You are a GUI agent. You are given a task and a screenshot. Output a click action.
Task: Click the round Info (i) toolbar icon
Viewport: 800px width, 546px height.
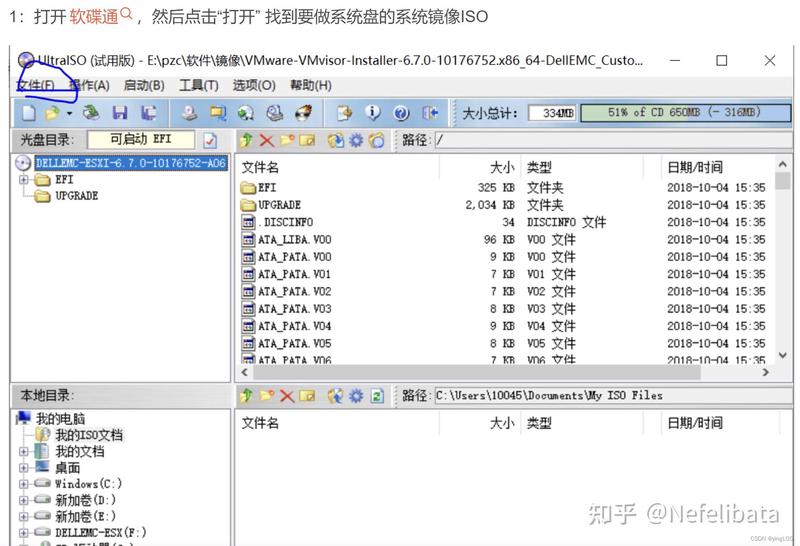click(x=373, y=113)
